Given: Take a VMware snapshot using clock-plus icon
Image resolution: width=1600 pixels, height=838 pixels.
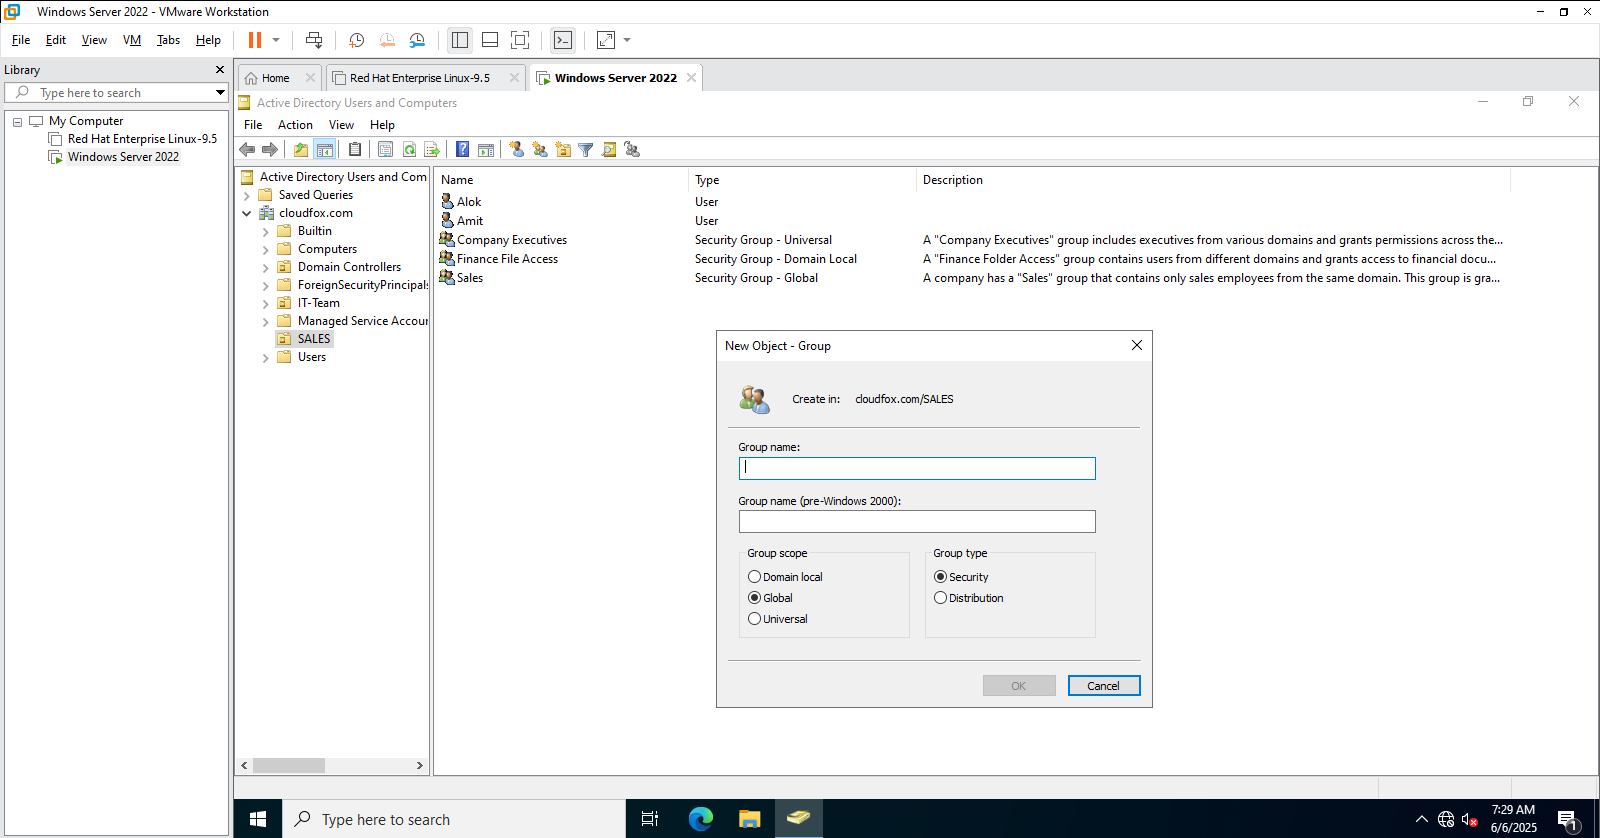Looking at the screenshot, I should (x=356, y=40).
